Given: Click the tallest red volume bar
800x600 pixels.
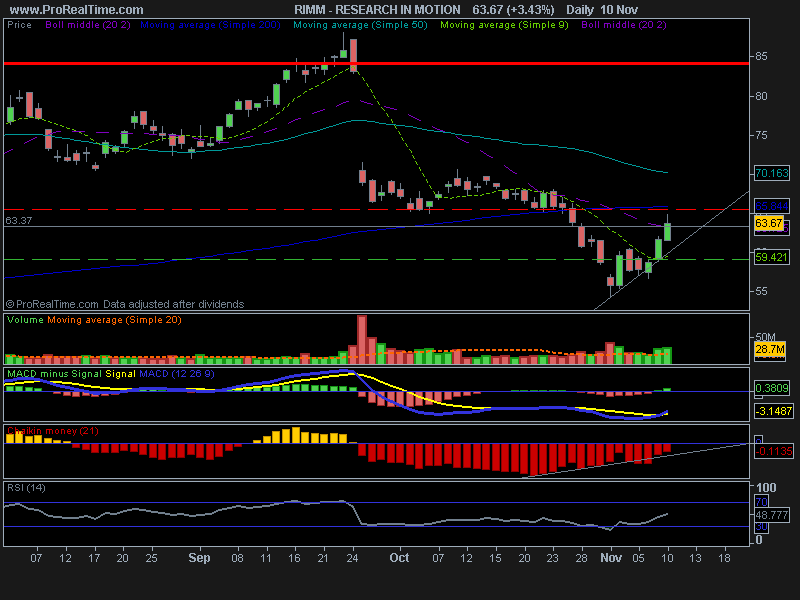Looking at the screenshot, I should coord(362,339).
